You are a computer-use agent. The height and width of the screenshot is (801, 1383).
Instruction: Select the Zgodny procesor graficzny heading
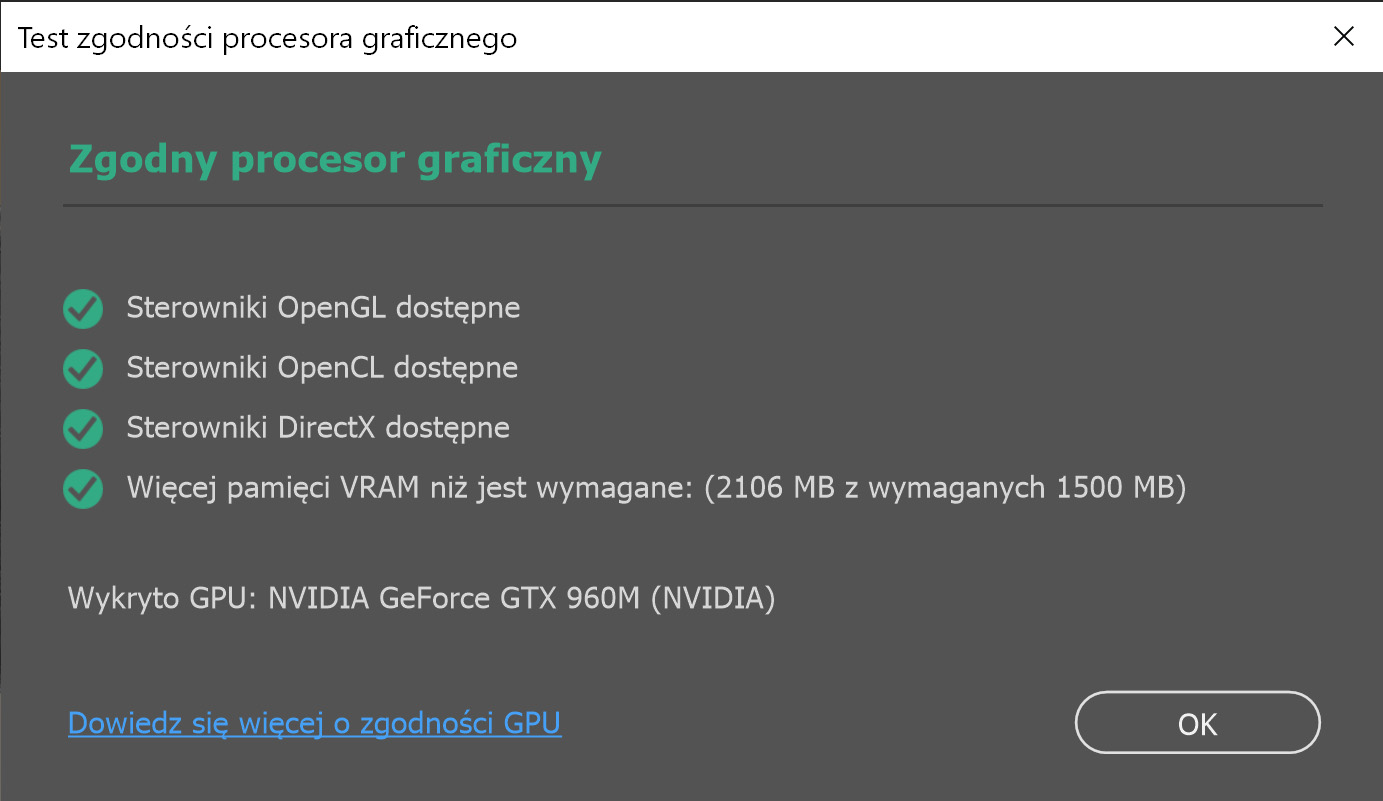[x=334, y=158]
